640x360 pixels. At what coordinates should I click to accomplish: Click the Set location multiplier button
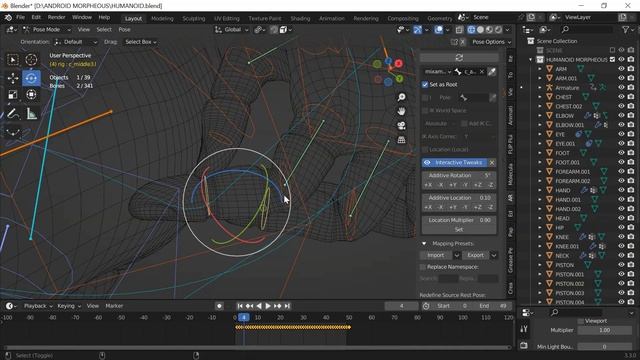(x=459, y=229)
